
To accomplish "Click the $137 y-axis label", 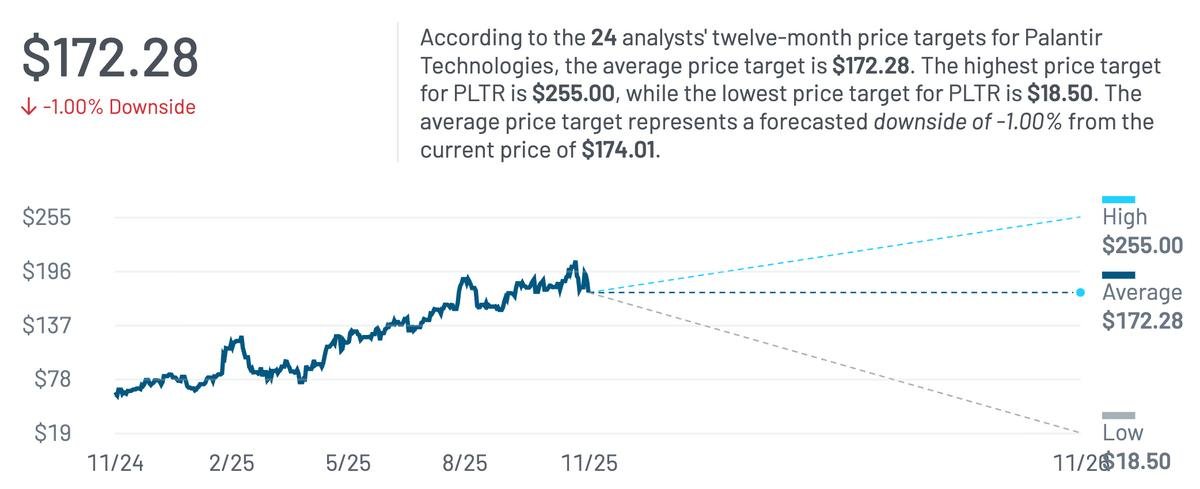I will [48, 325].
